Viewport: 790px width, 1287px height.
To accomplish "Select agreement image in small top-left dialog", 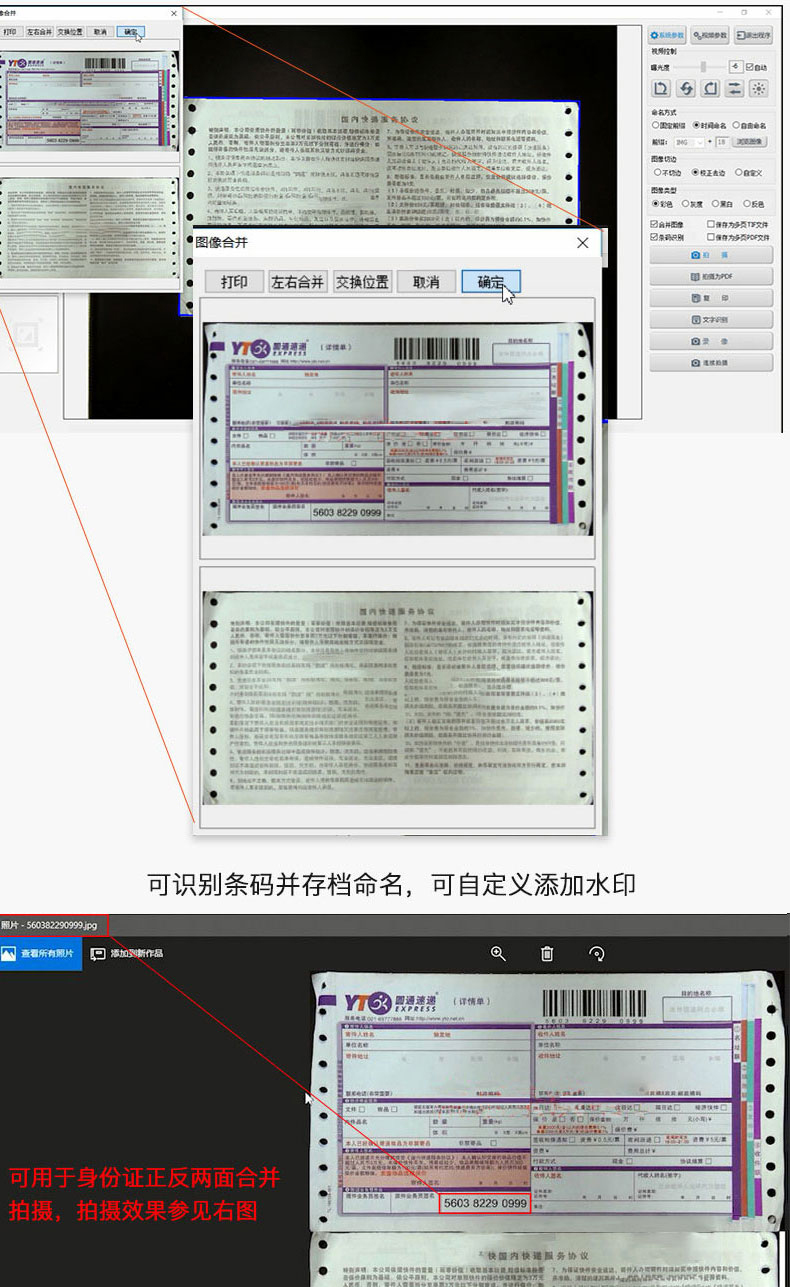I will (89, 230).
